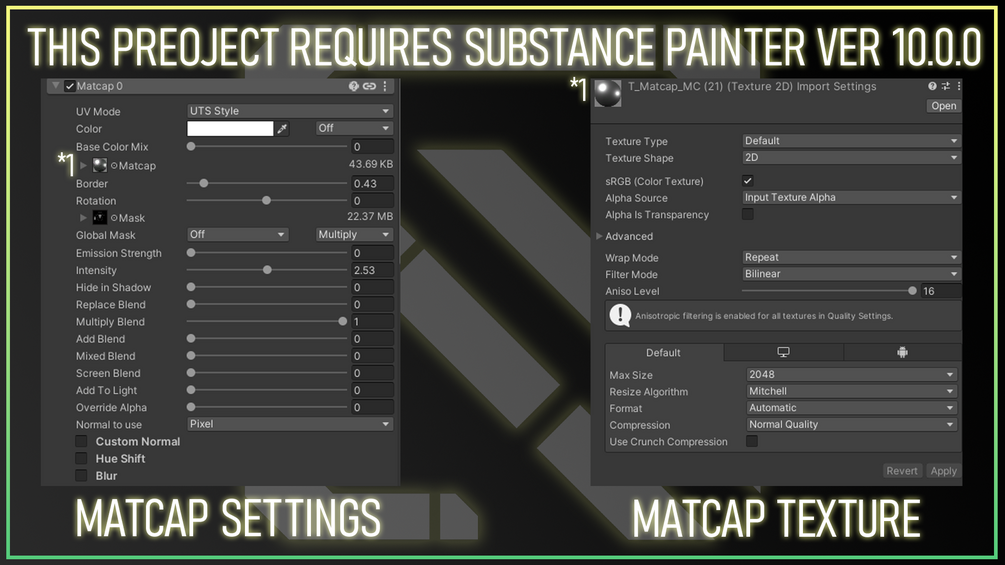Click the Matcap texture picker circle
The height and width of the screenshot is (565, 1005).
click(x=114, y=166)
